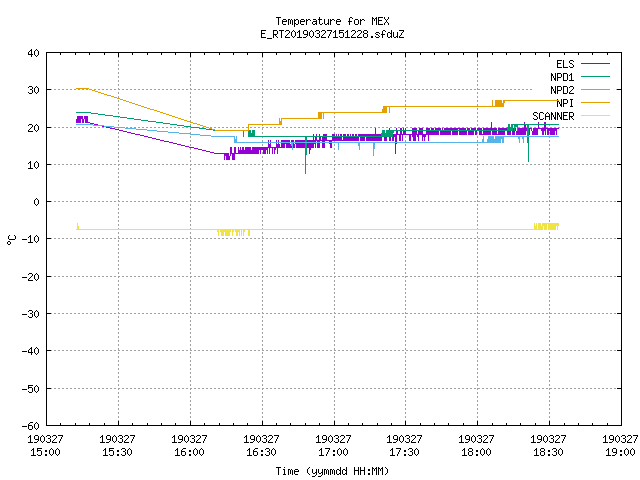Click the yellow SCANNER noise burst near 16:18
Image resolution: width=640 pixels, height=480 pixels.
(x=233, y=233)
